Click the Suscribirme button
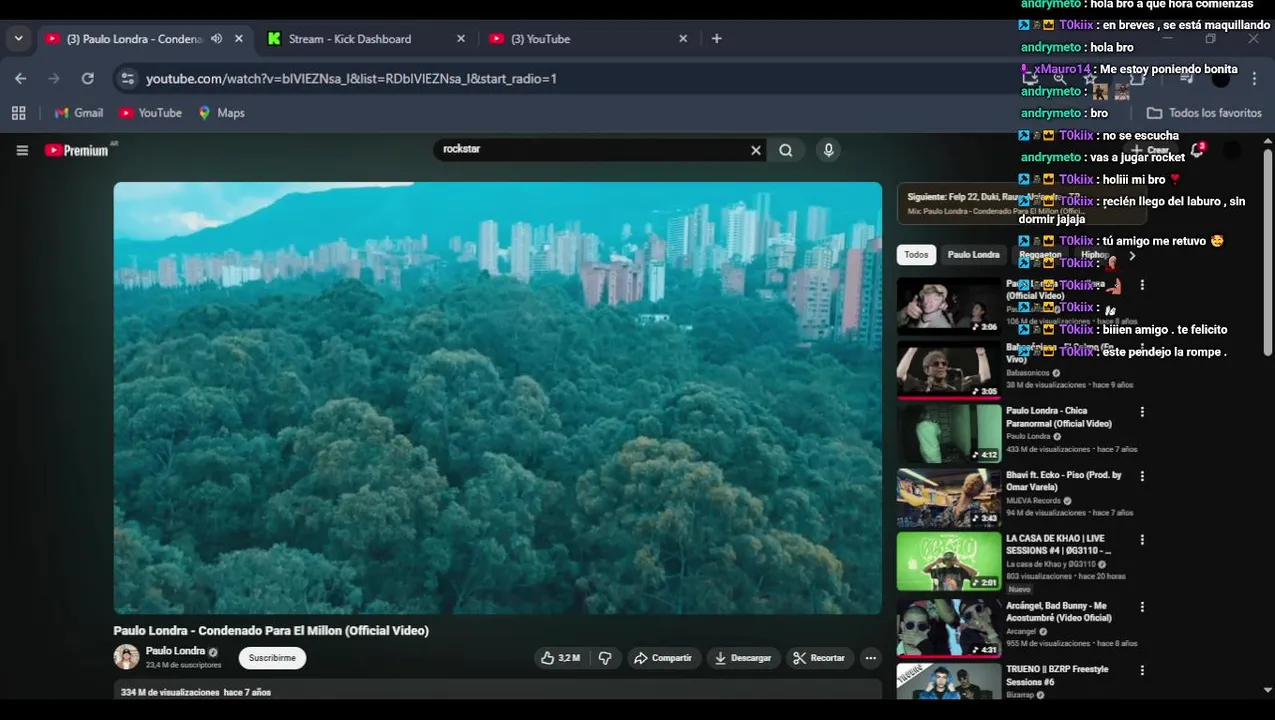The image size is (1275, 720). (x=272, y=658)
